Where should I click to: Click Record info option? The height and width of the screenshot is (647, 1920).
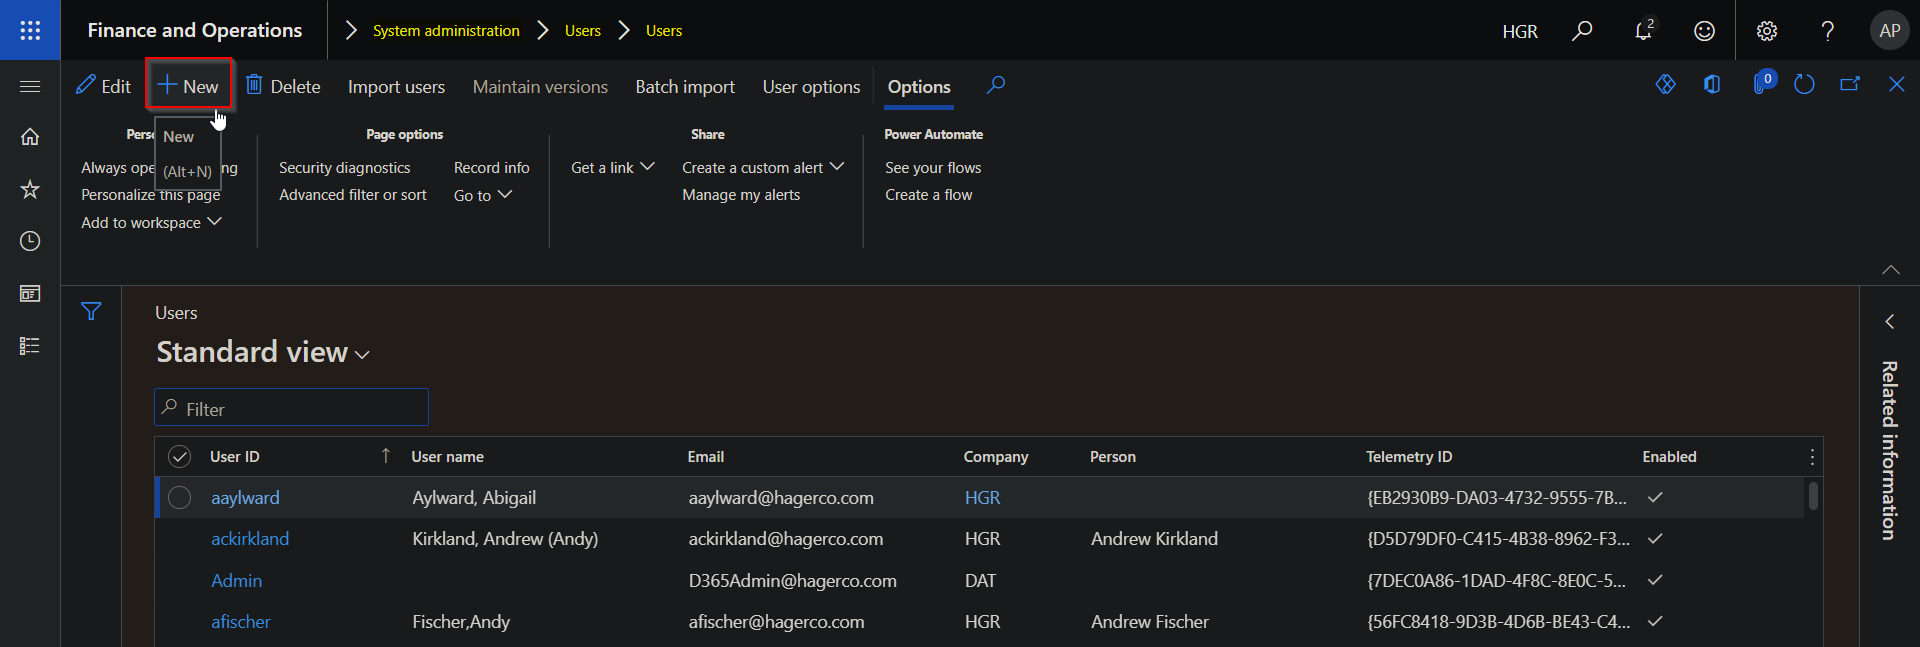[491, 167]
